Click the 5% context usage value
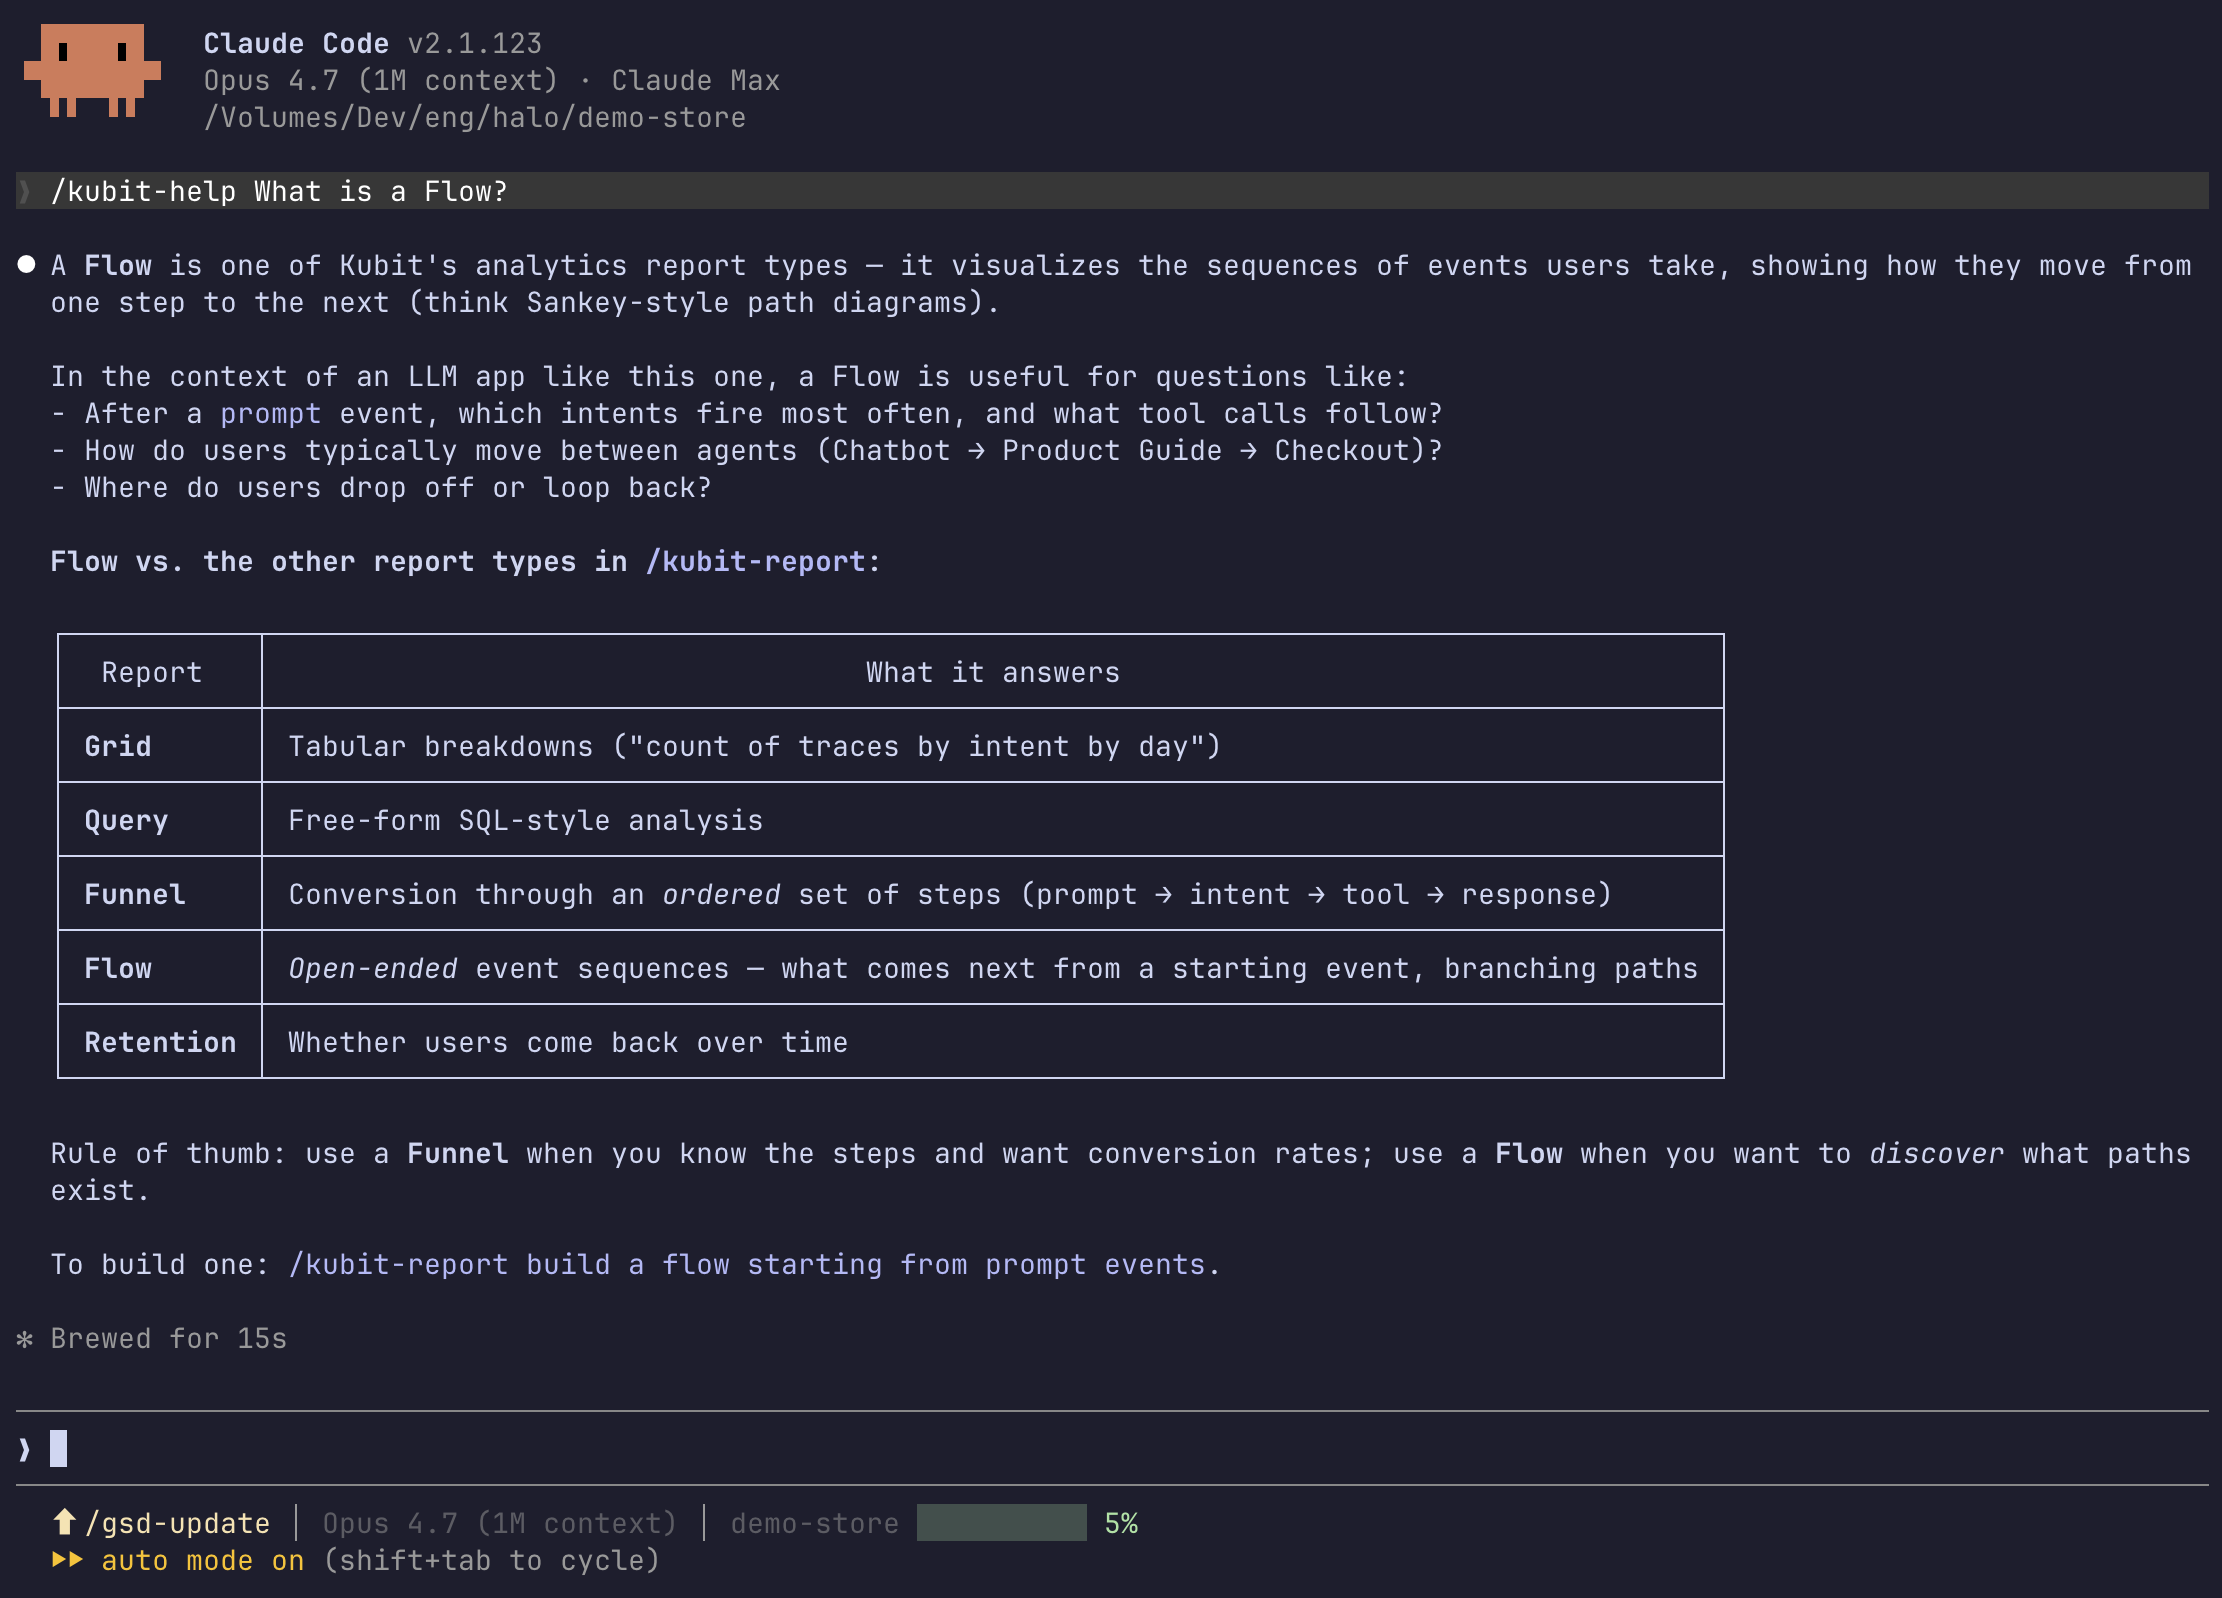This screenshot has height=1598, width=2222. [1121, 1523]
